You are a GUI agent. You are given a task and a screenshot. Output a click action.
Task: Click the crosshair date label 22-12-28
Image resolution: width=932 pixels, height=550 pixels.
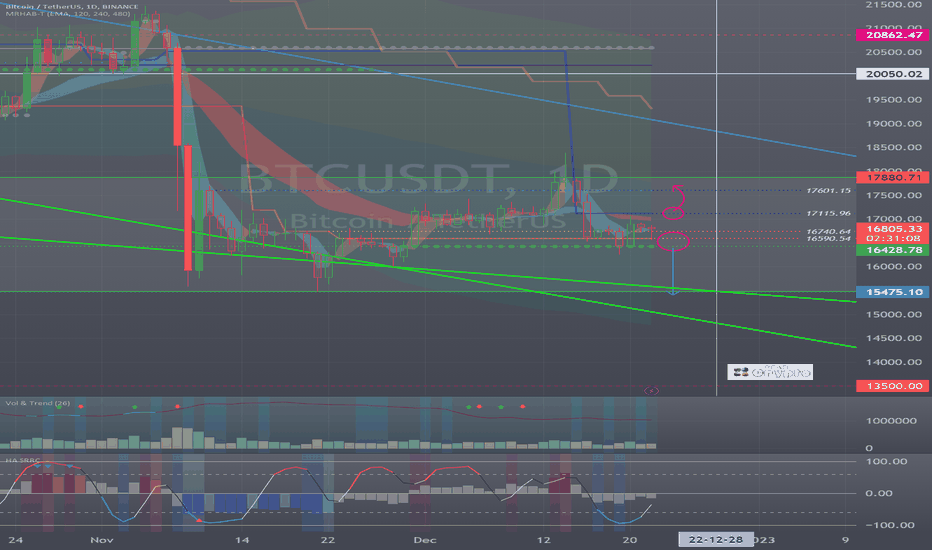point(716,539)
